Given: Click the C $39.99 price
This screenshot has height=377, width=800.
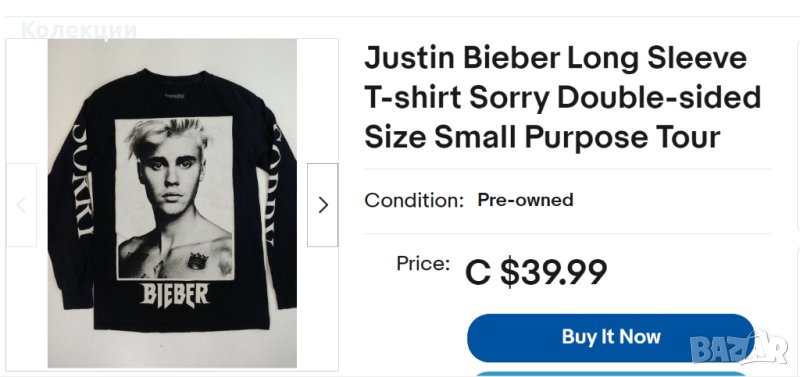Looking at the screenshot, I should 536,272.
